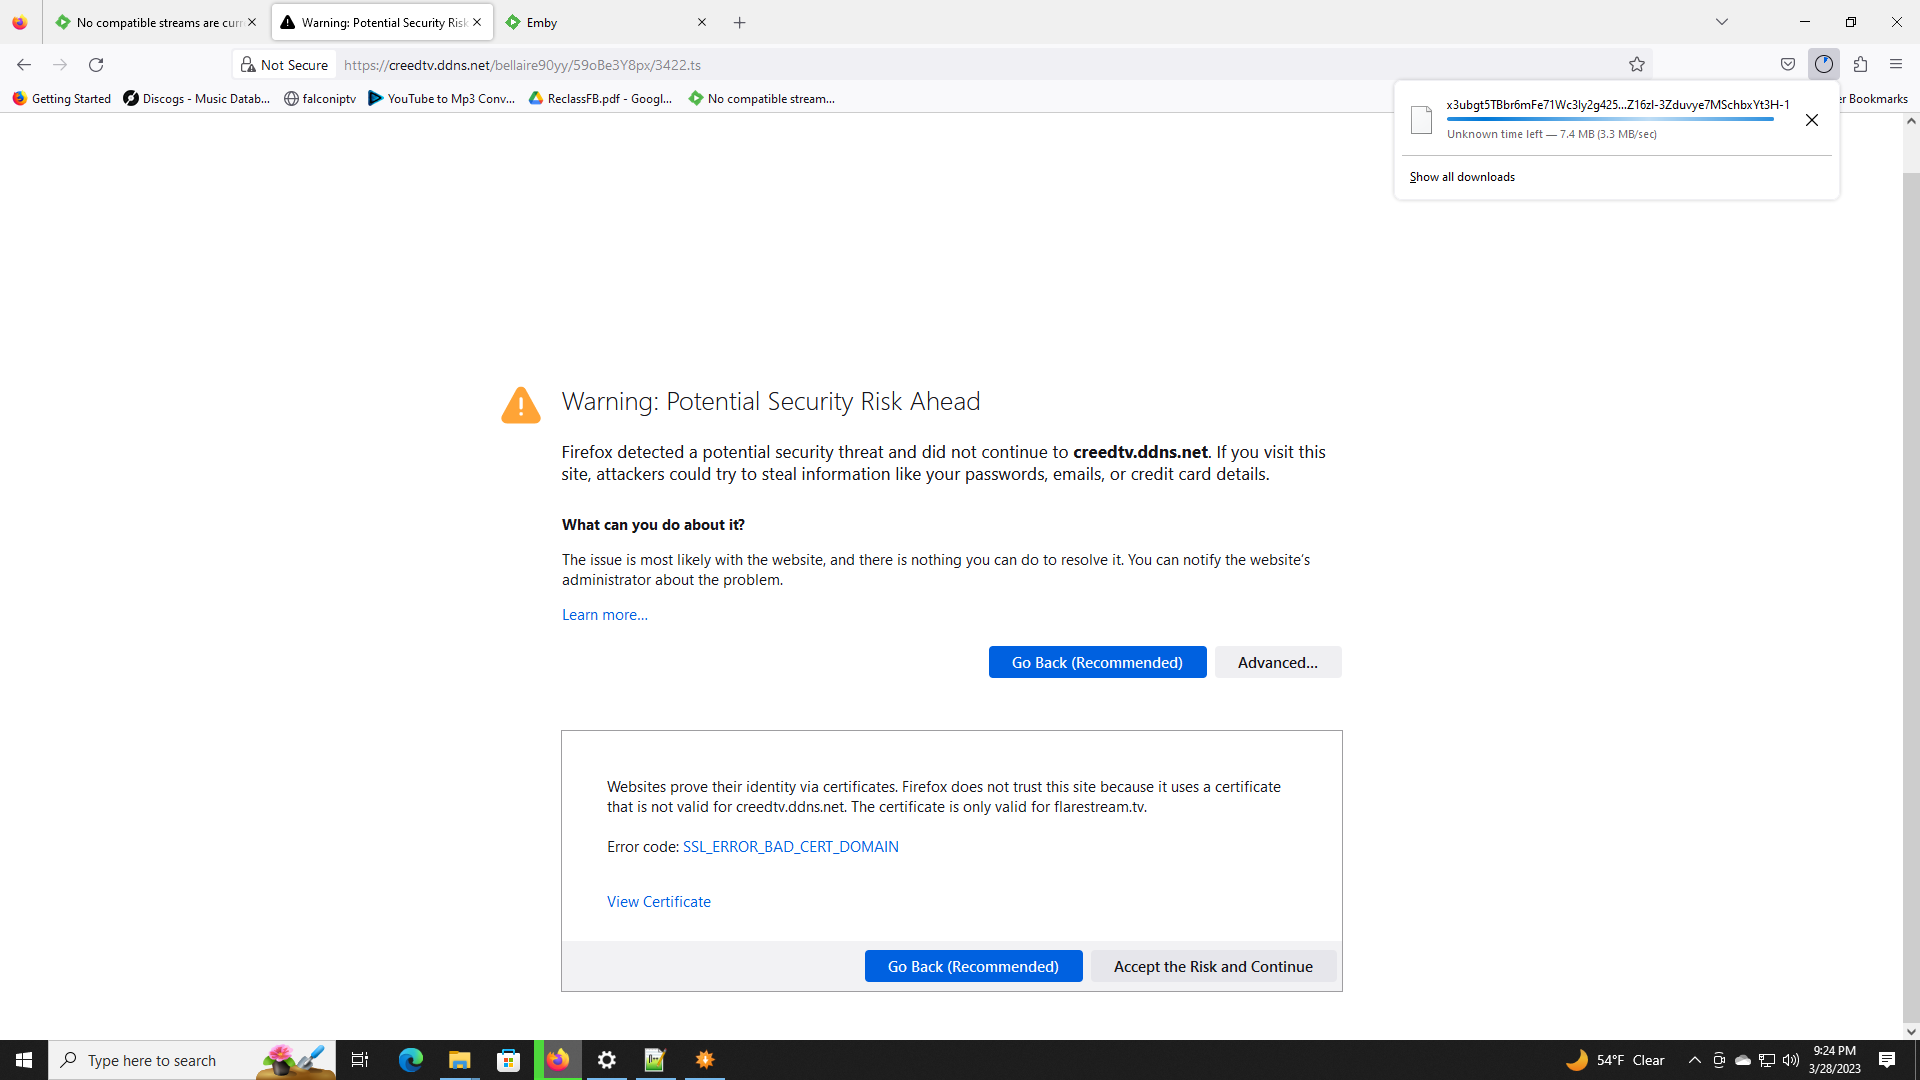This screenshot has width=1920, height=1080.
Task: Click the back navigation arrow
Action: [24, 65]
